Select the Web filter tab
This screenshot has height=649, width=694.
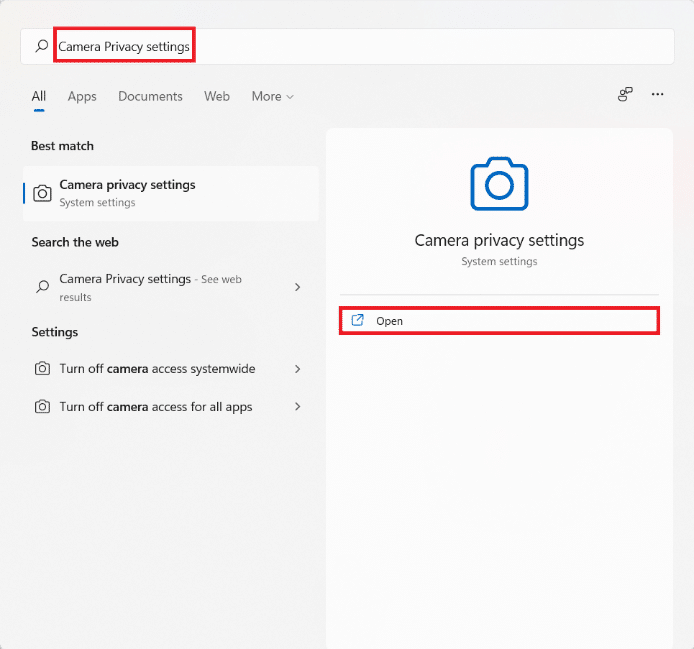click(x=217, y=96)
